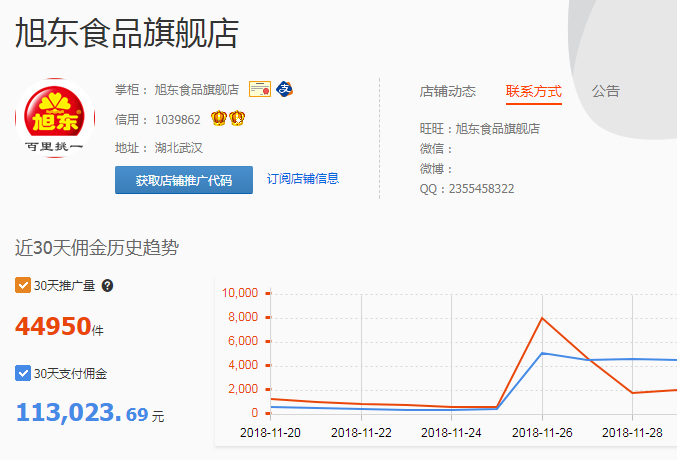
Task: Uncheck the 30天支付佣金 checkbox
Action: [x=22, y=373]
